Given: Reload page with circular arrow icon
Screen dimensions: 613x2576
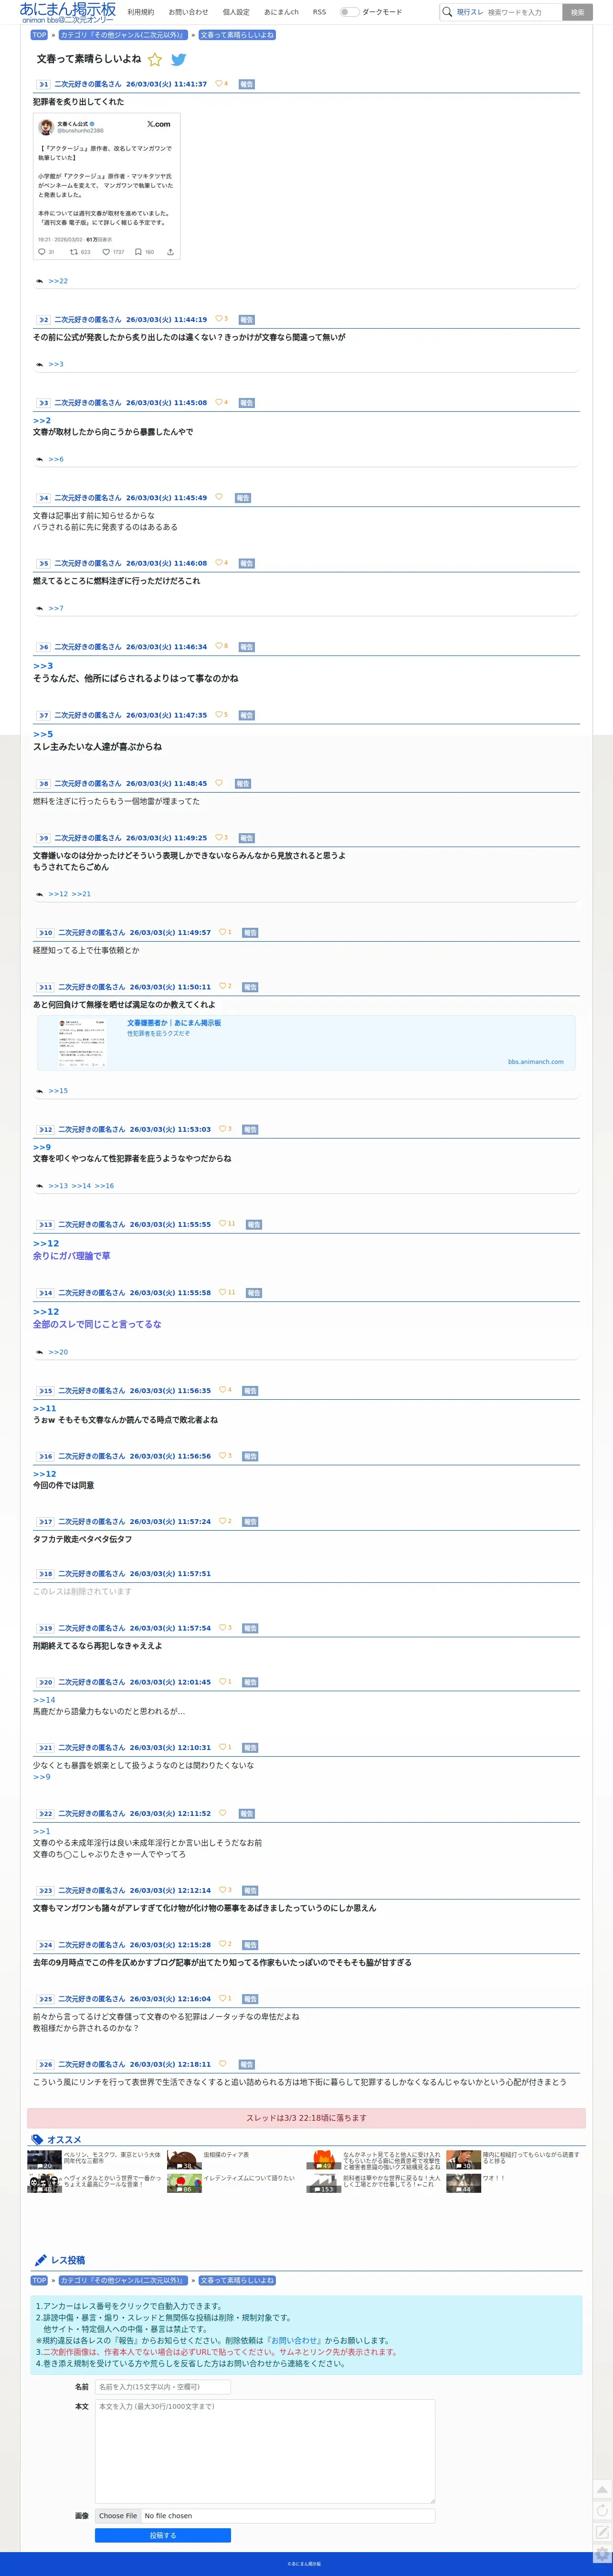Looking at the screenshot, I should 601,2510.
